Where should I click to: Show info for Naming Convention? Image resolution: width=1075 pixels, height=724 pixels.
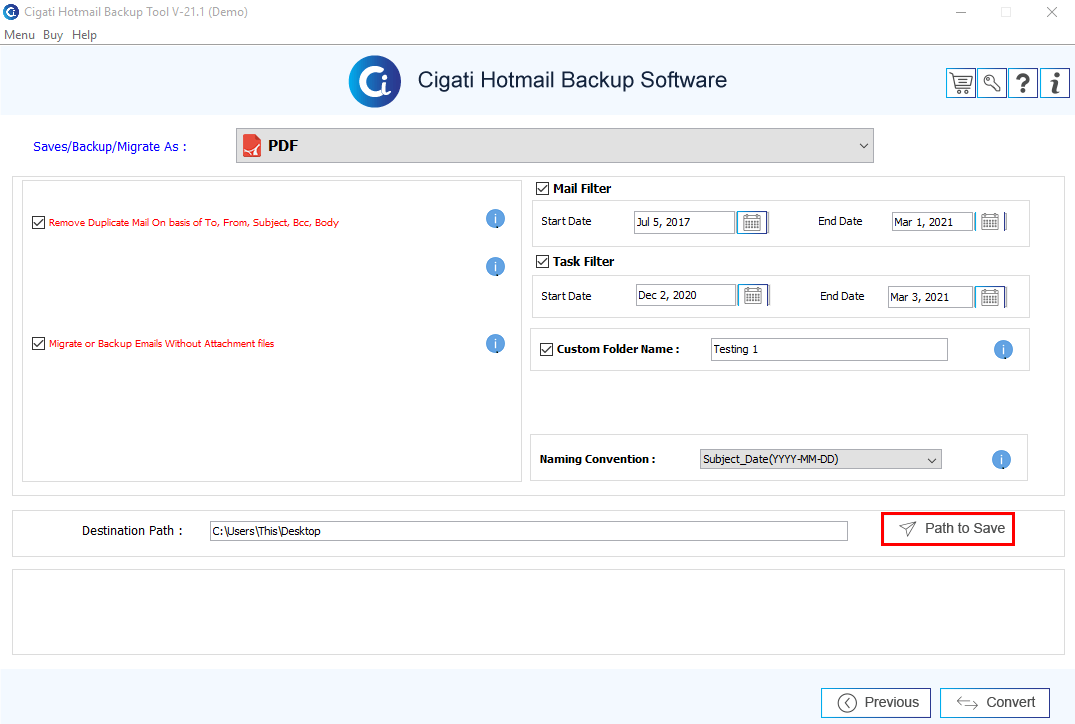pyautogui.click(x=1001, y=459)
